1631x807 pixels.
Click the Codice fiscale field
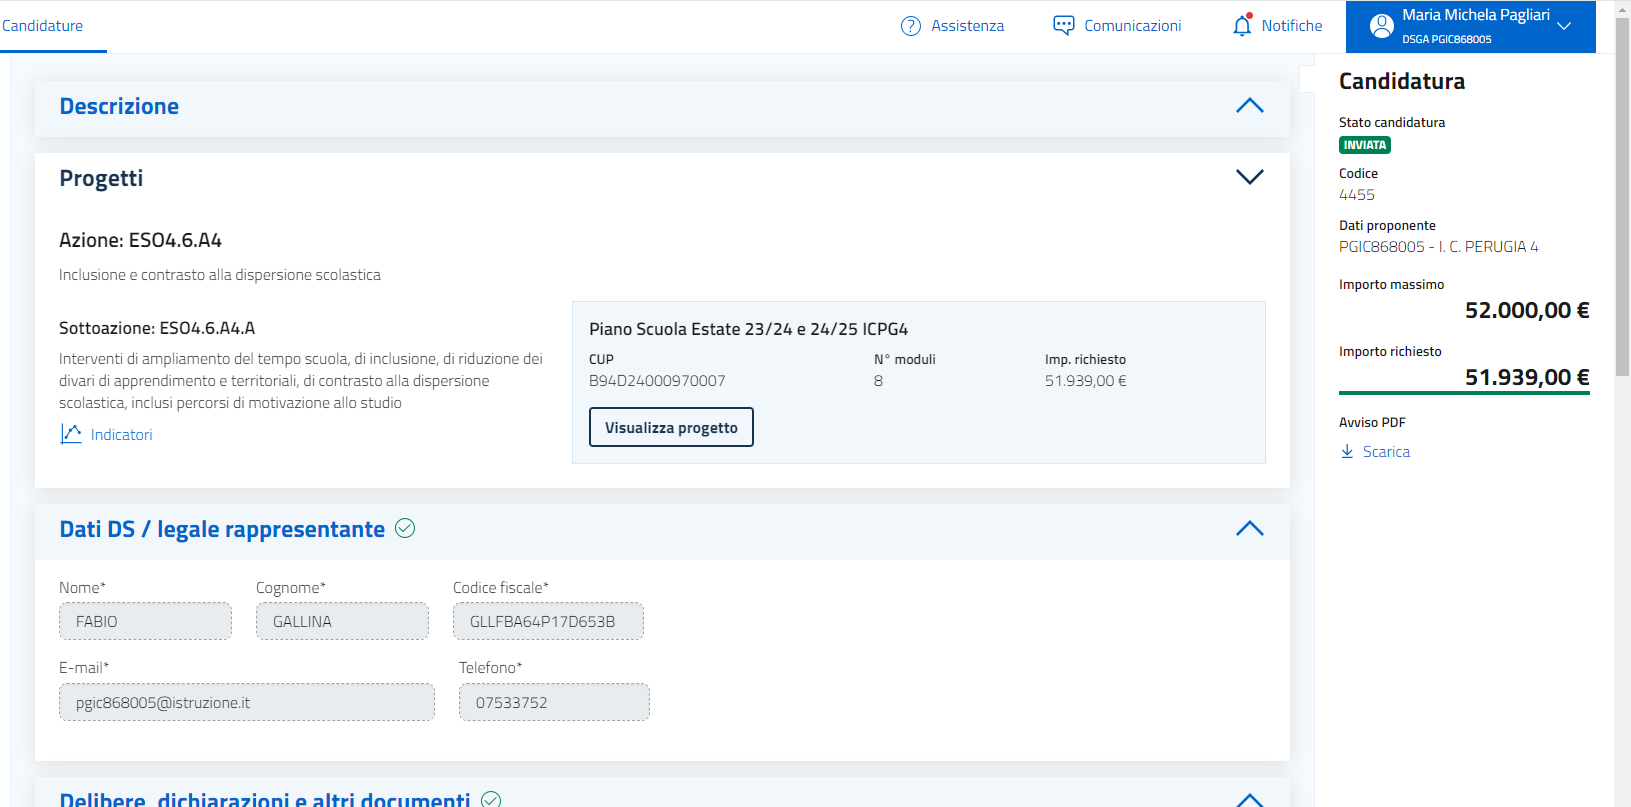point(548,621)
